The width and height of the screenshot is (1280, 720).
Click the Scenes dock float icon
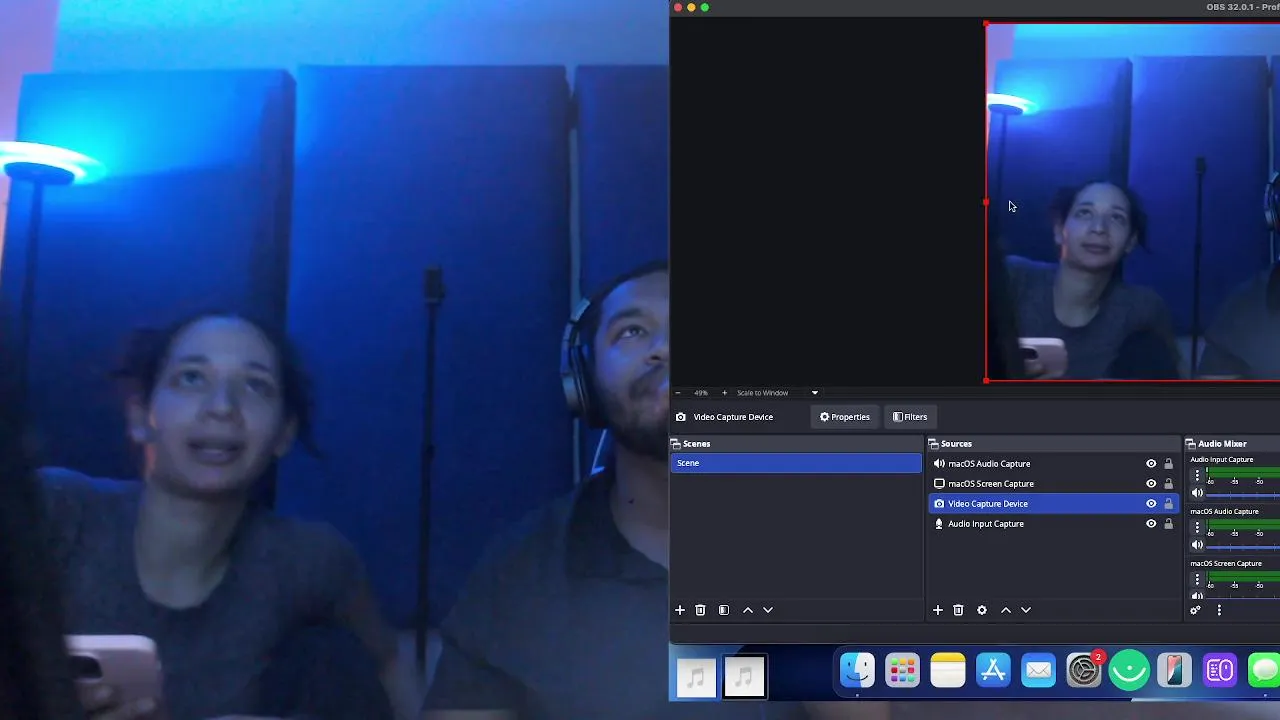point(676,444)
